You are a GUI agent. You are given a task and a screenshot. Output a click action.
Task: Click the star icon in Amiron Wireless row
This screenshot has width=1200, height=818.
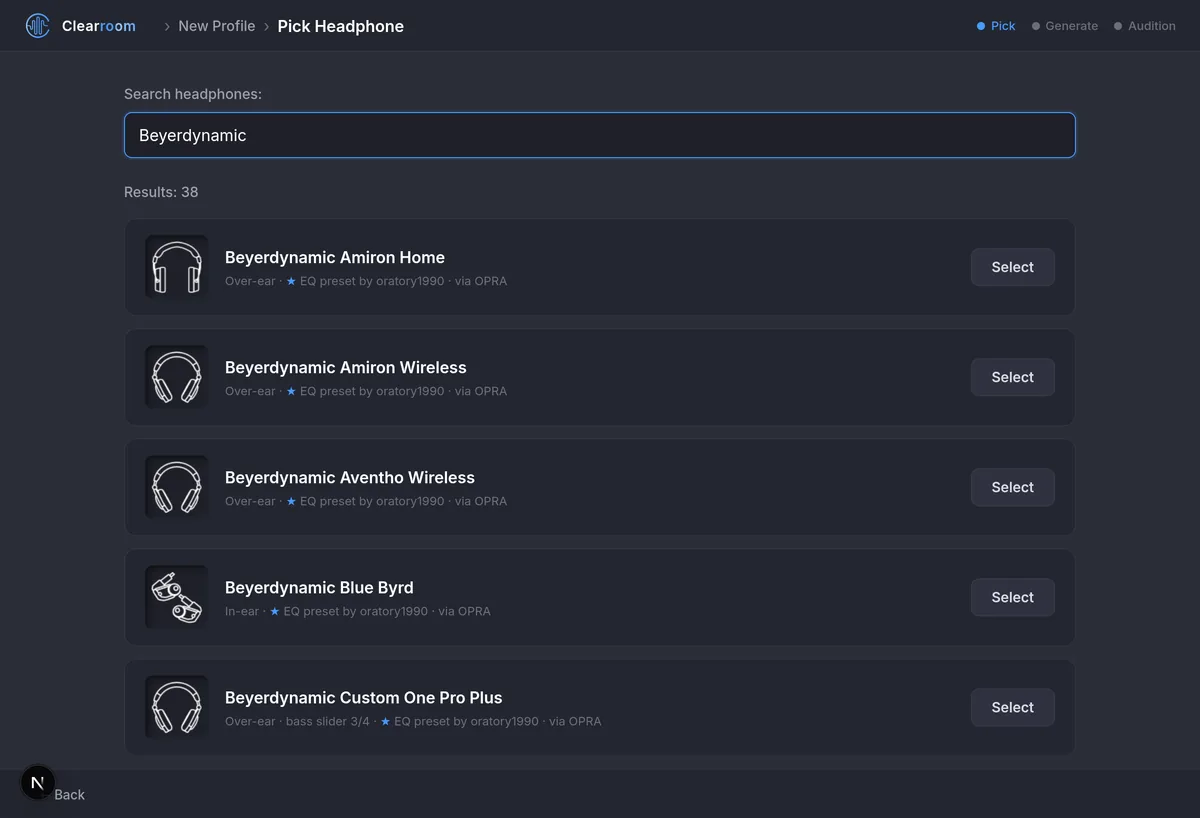point(291,391)
